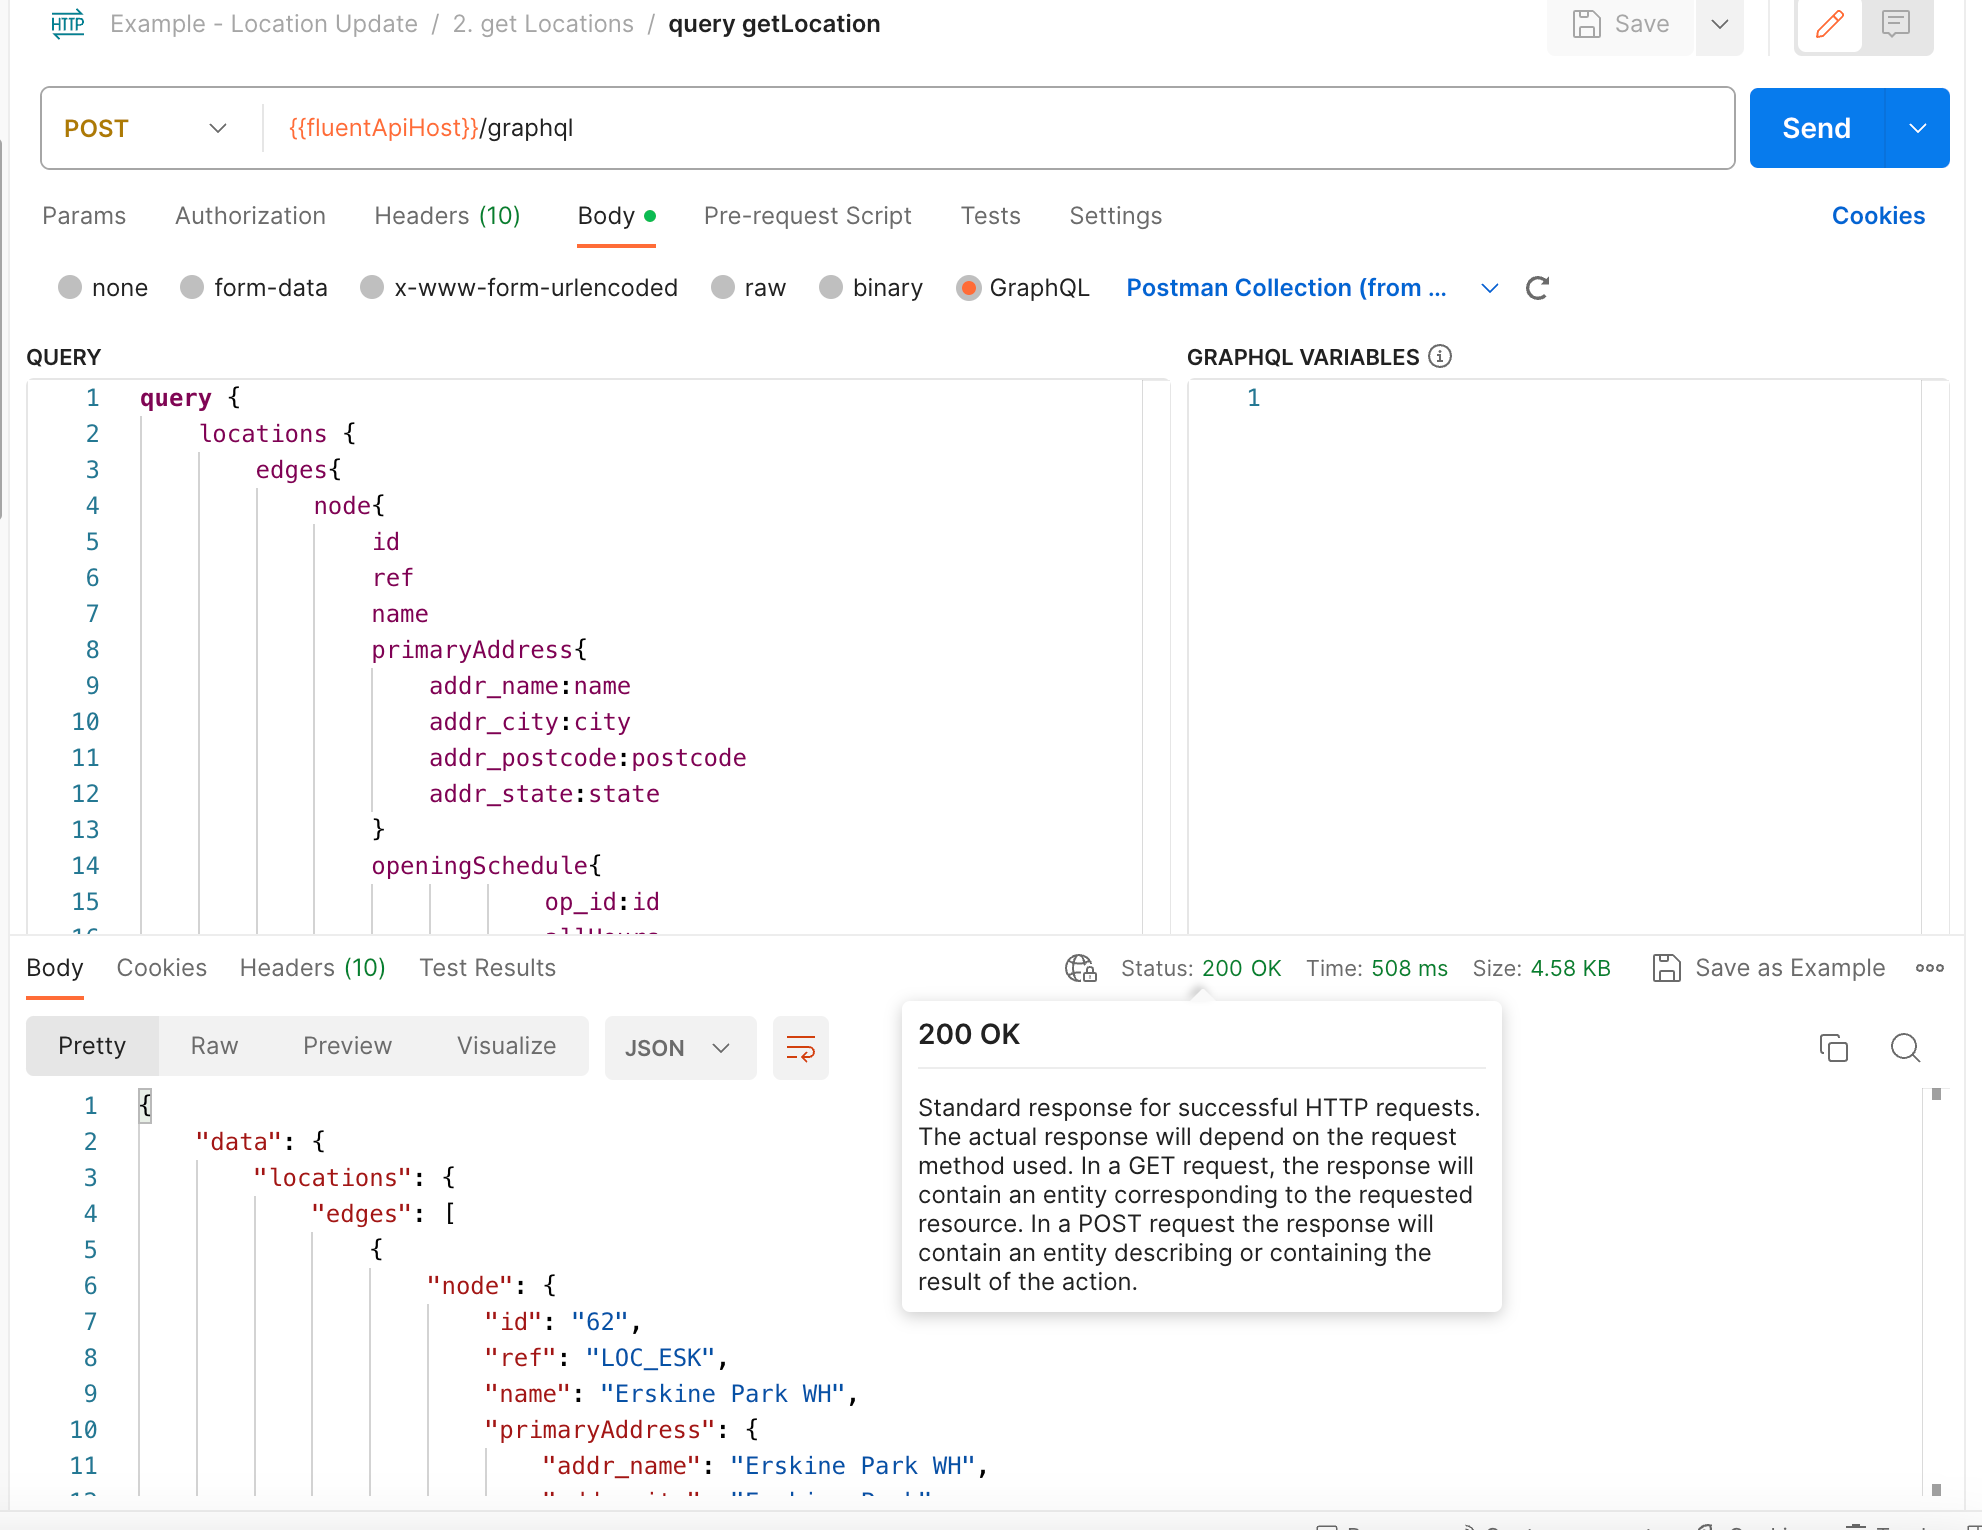Screen dimensions: 1982x1530
Task: Click the globe/environment icon in response bar
Action: 1080,968
